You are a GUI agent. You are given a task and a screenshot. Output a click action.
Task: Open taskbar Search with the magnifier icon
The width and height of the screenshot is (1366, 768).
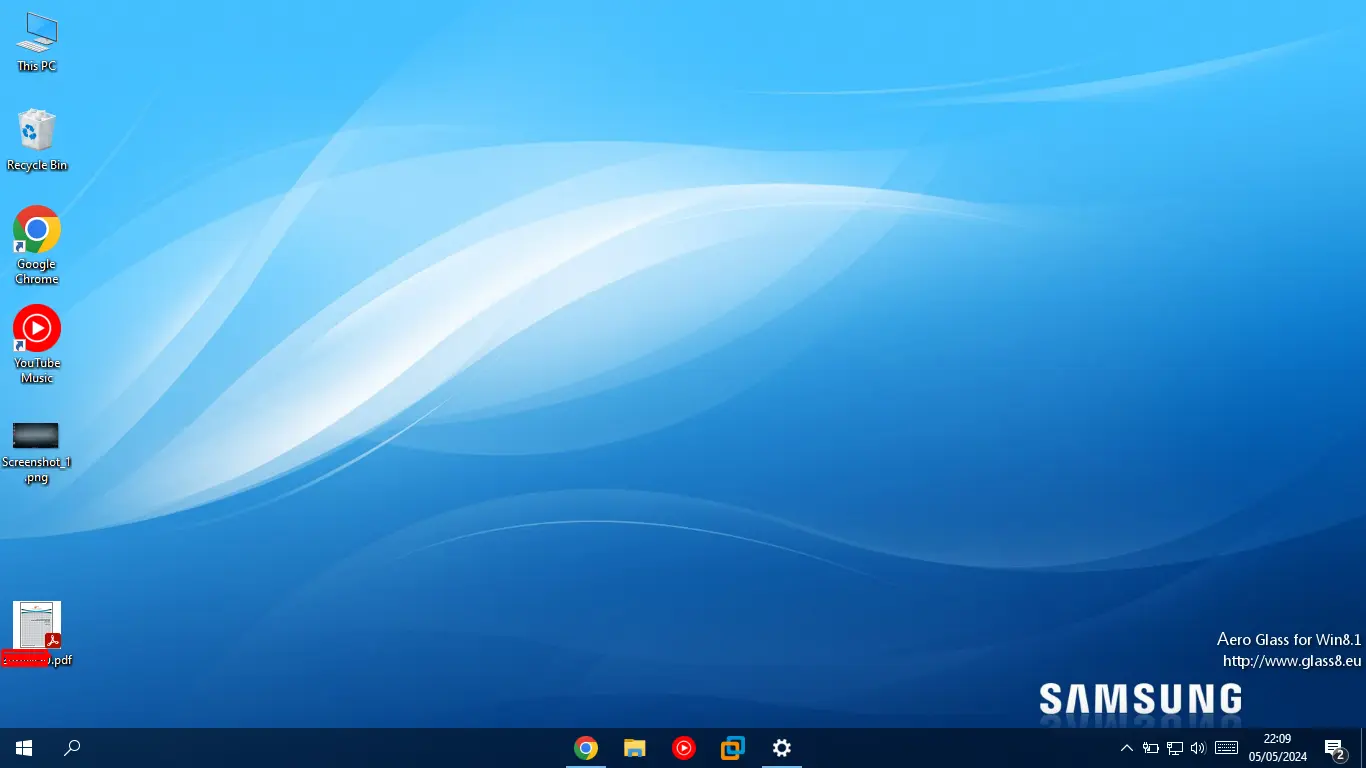[x=72, y=748]
